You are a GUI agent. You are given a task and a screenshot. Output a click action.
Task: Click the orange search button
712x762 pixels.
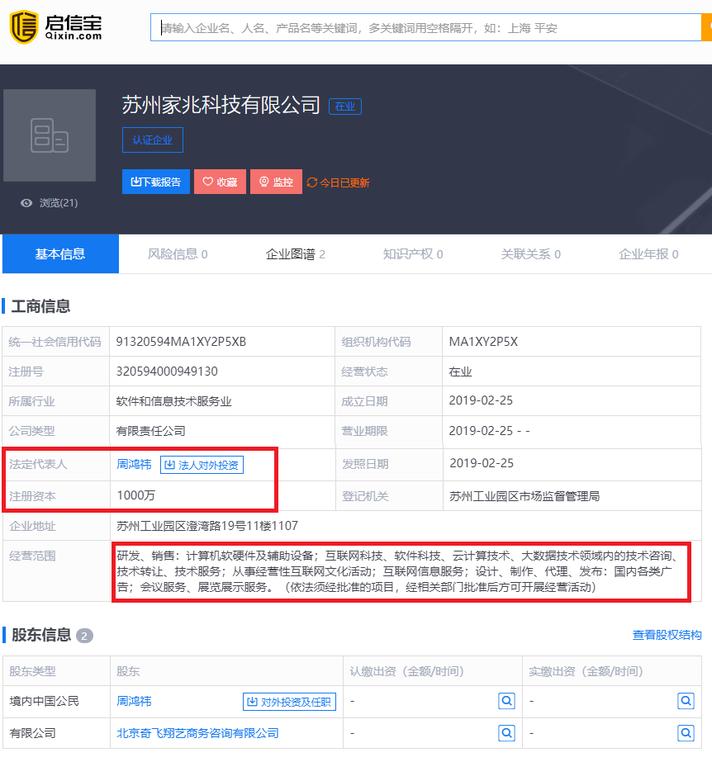click(x=707, y=28)
